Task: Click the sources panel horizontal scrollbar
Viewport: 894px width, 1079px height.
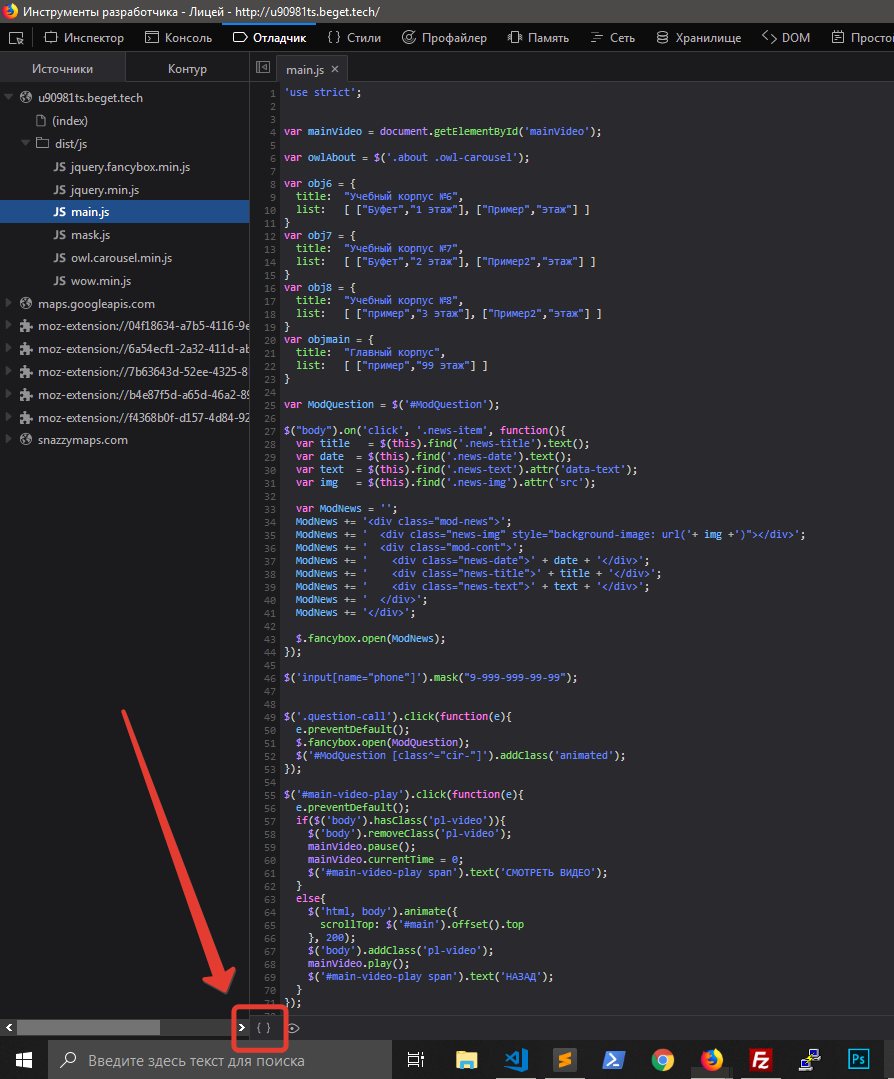Action: tap(88, 1027)
